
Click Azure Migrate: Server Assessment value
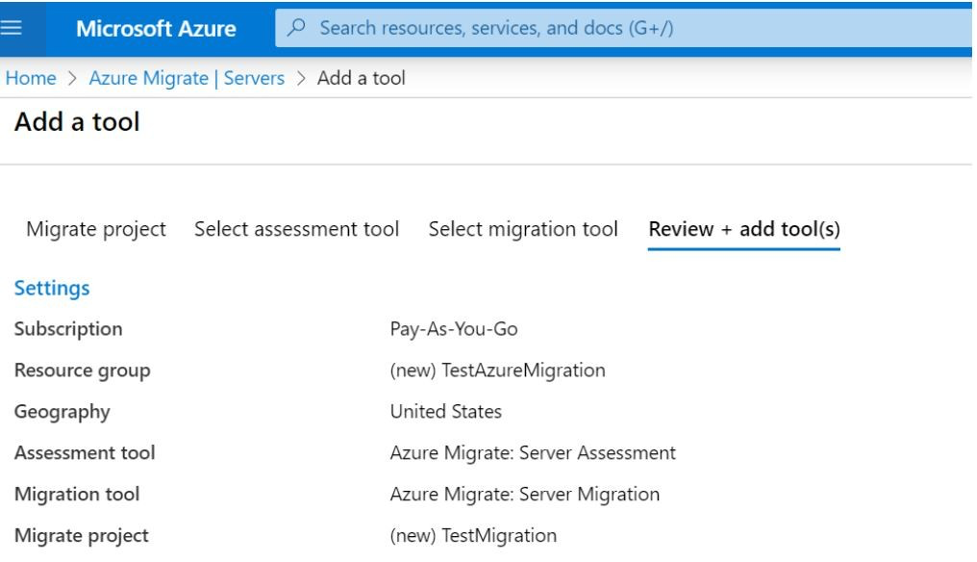(x=533, y=453)
